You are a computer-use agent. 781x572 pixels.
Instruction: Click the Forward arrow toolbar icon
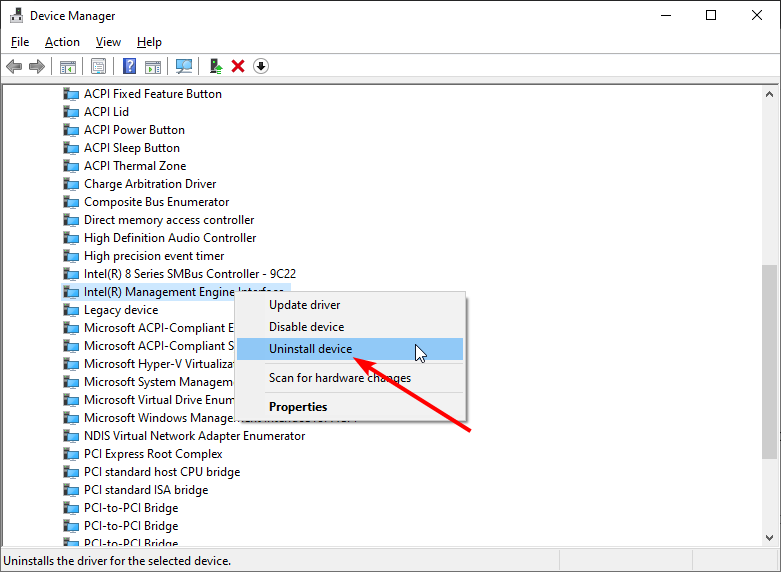[37, 66]
